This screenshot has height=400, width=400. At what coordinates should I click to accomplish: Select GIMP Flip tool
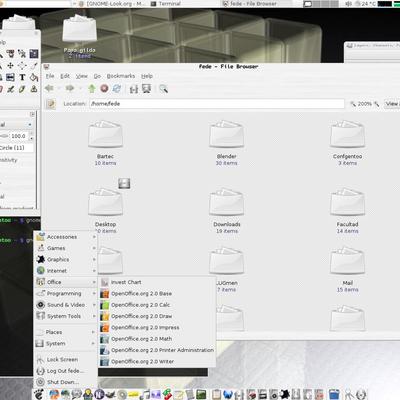click(x=10, y=77)
